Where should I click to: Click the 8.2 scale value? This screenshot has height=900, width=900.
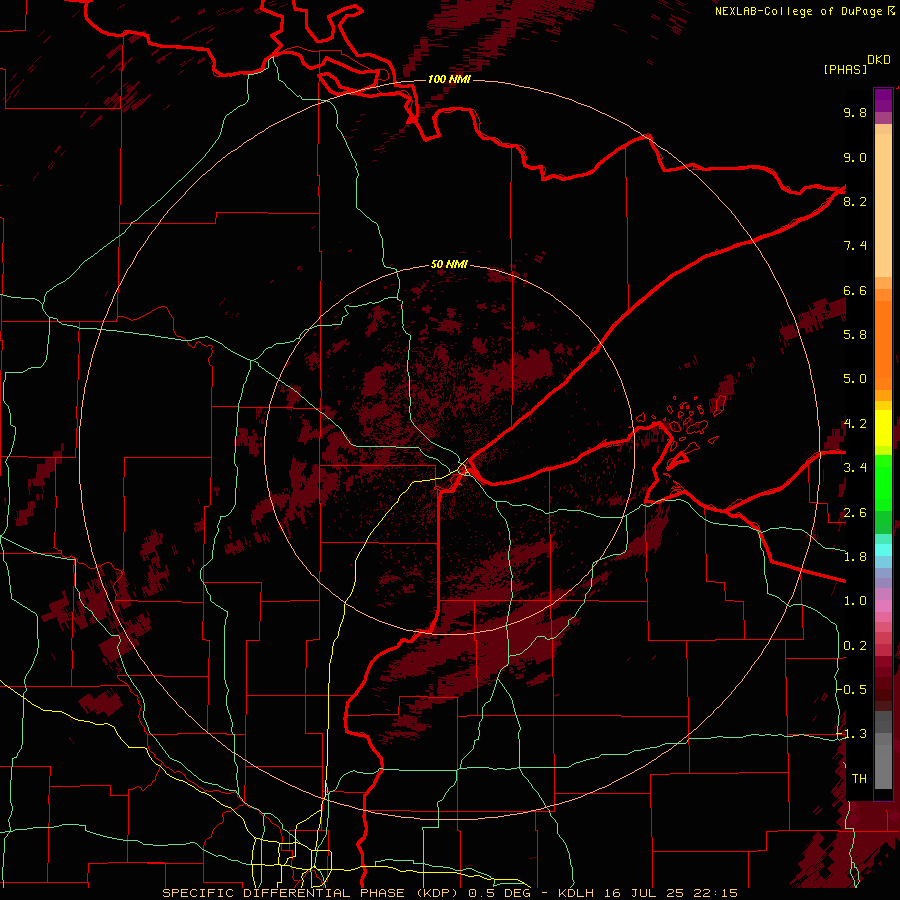855,201
